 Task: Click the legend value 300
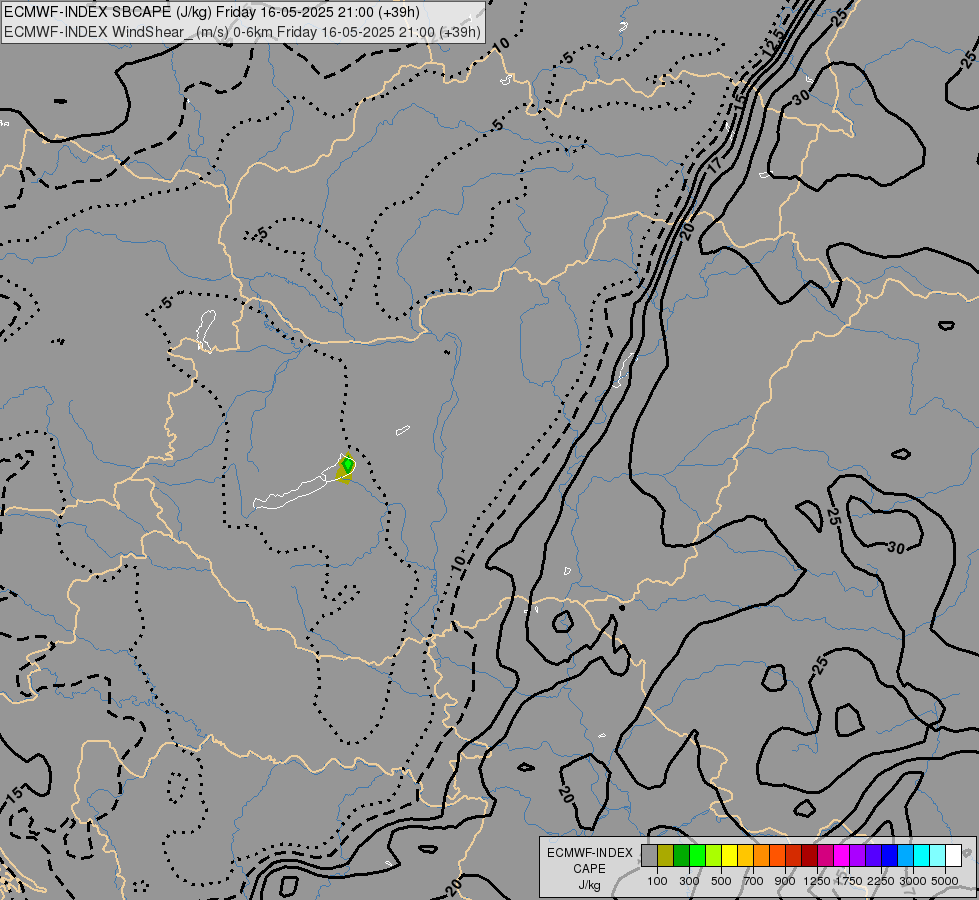coord(689,881)
